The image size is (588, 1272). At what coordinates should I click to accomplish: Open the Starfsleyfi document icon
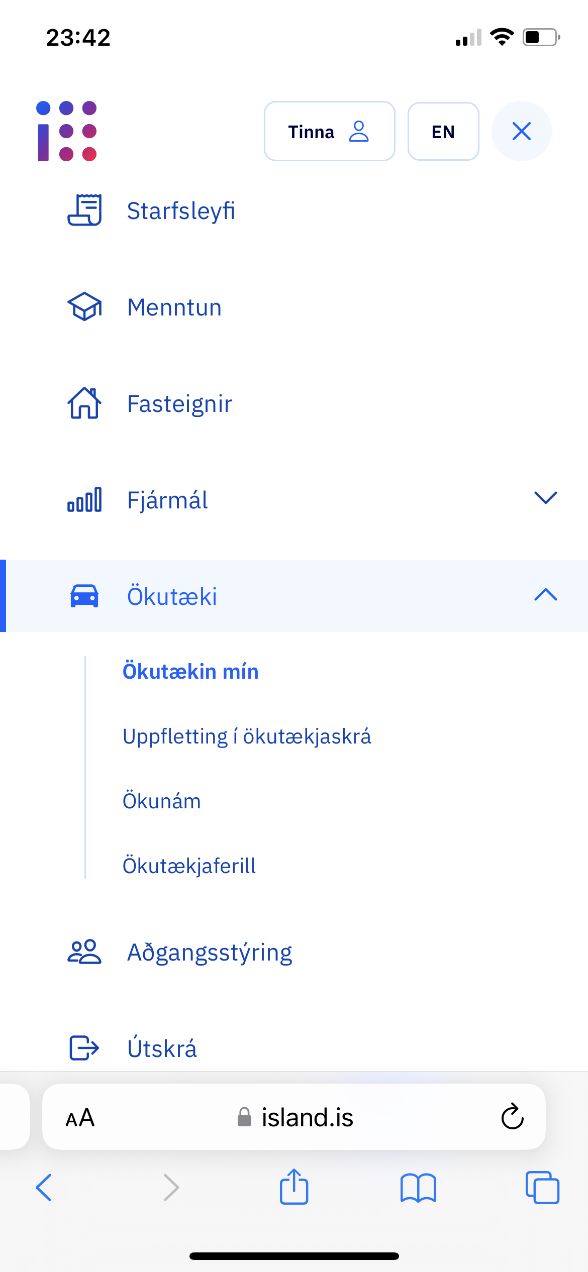pos(85,211)
